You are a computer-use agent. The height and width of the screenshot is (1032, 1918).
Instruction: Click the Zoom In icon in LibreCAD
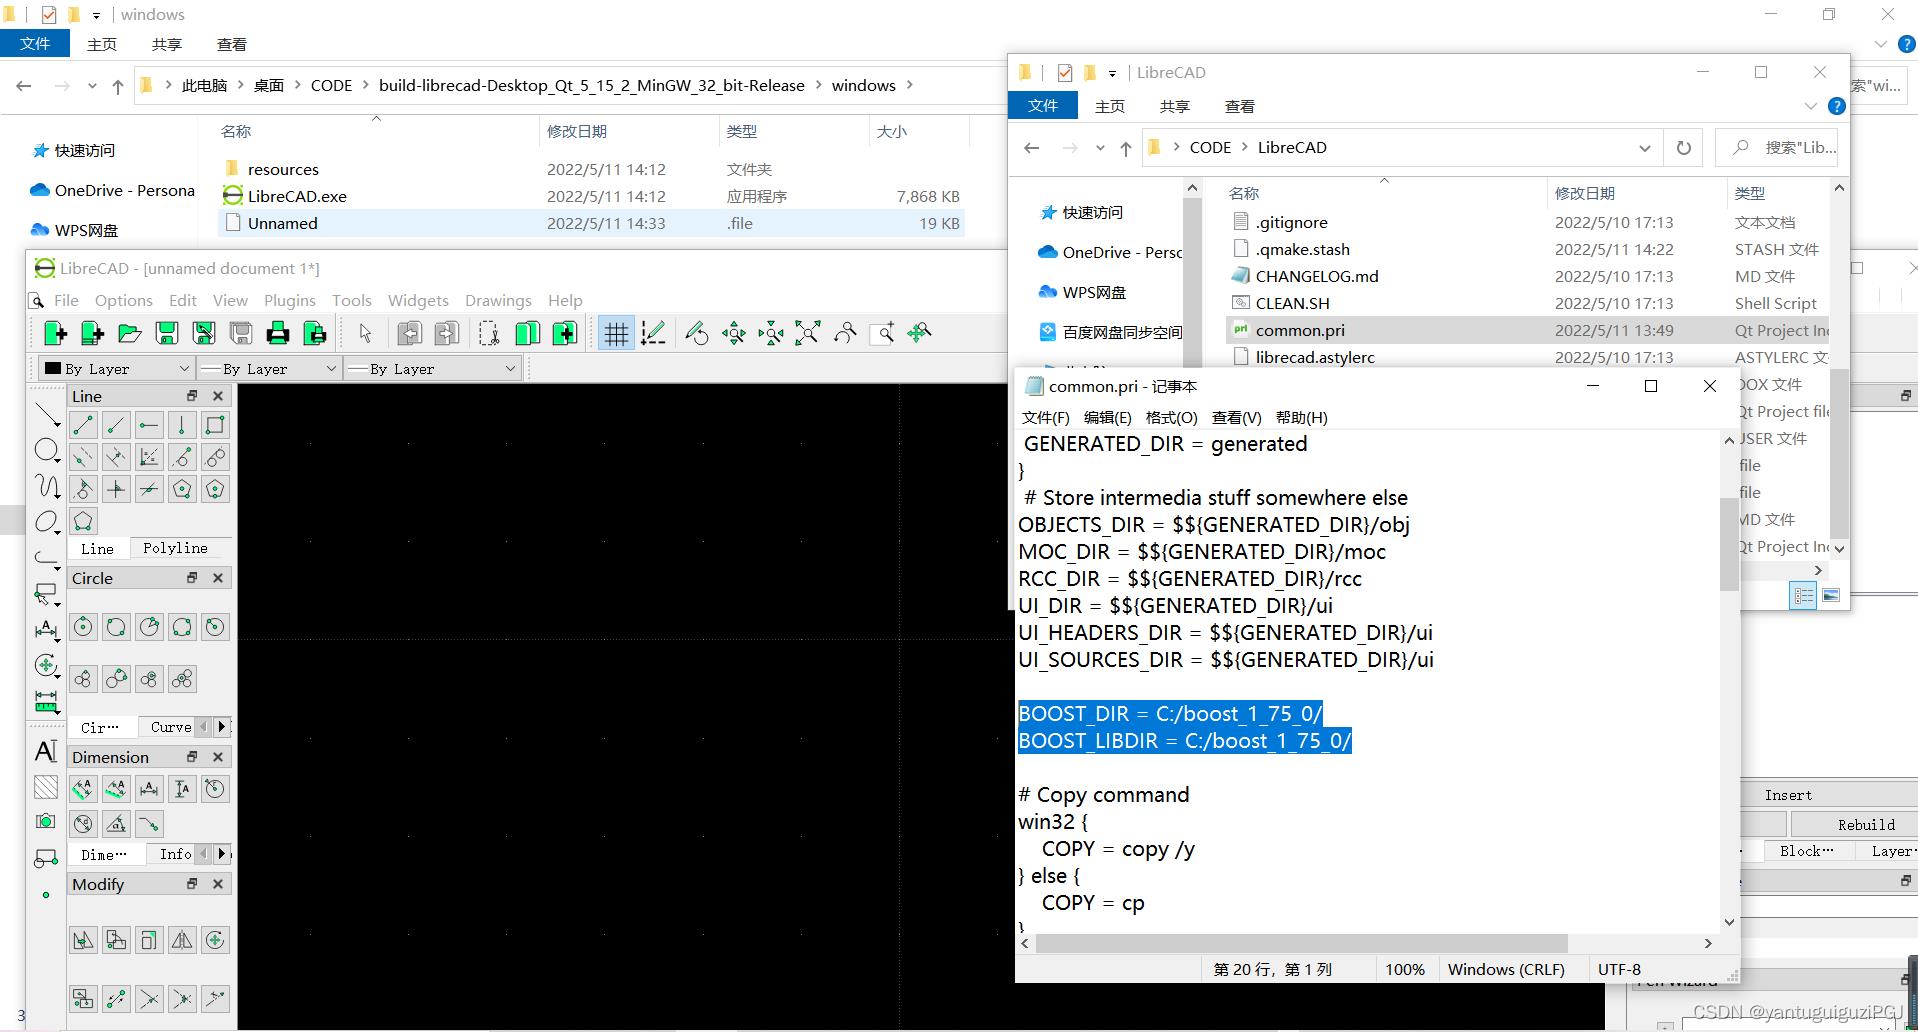[x=734, y=333]
